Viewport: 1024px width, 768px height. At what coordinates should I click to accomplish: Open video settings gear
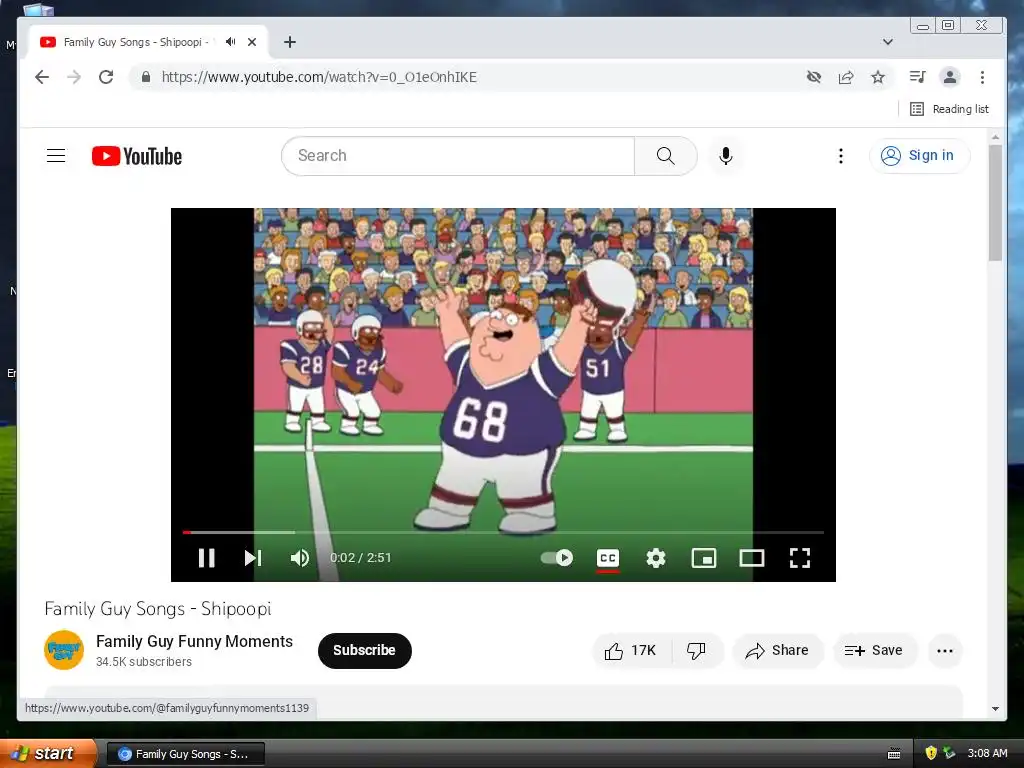point(656,558)
